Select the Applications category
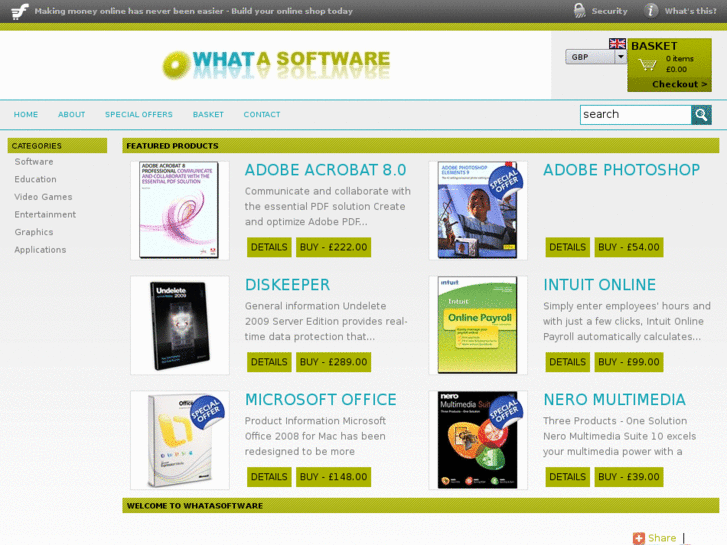The image size is (727, 545). (40, 250)
